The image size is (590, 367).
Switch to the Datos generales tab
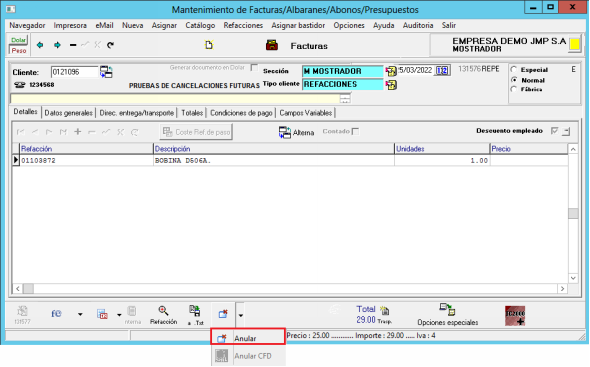click(x=68, y=113)
